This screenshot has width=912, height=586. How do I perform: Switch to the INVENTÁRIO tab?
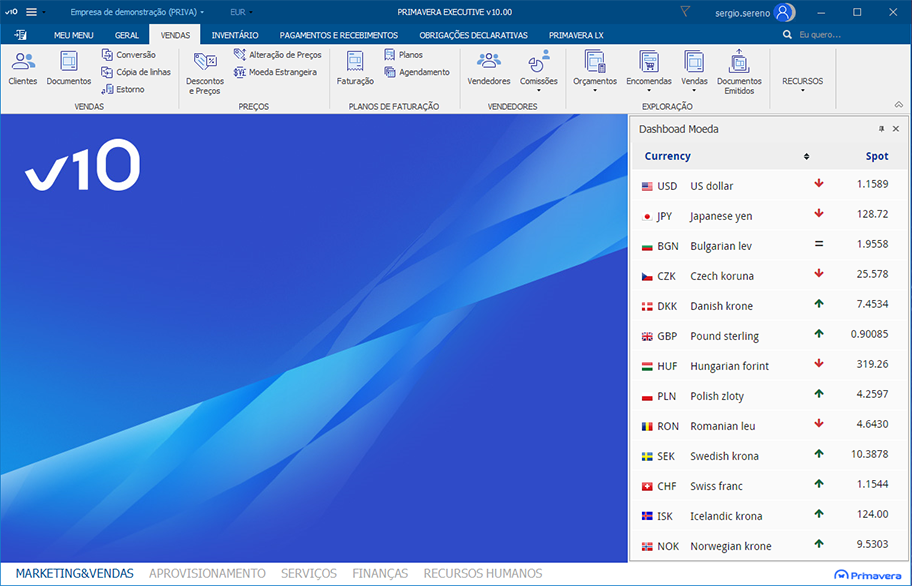coord(235,35)
